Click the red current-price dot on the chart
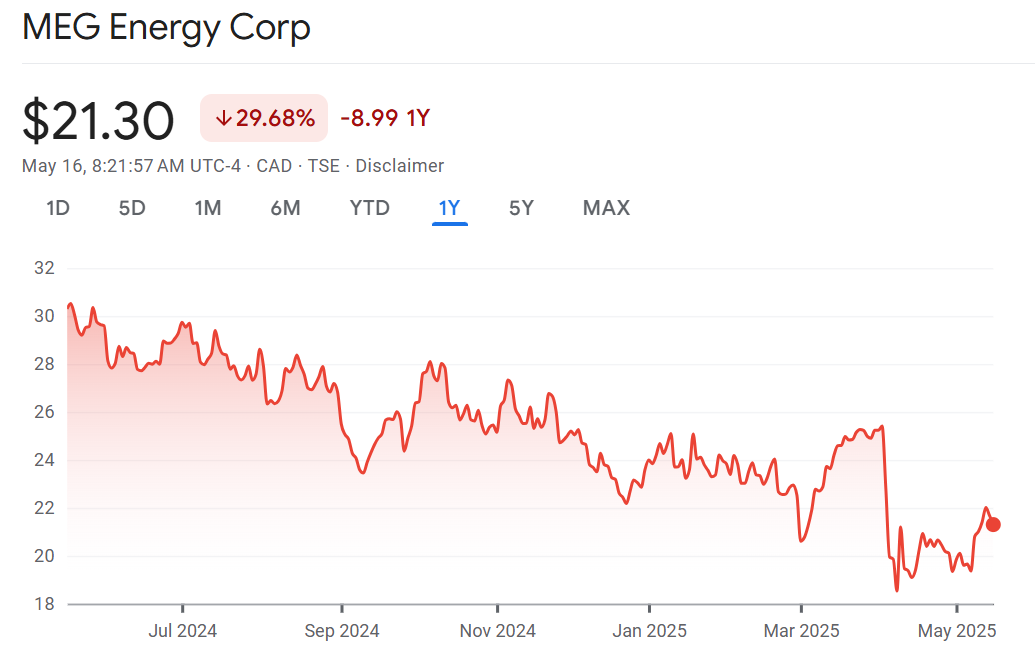Image resolution: width=1035 pixels, height=652 pixels. pos(993,524)
